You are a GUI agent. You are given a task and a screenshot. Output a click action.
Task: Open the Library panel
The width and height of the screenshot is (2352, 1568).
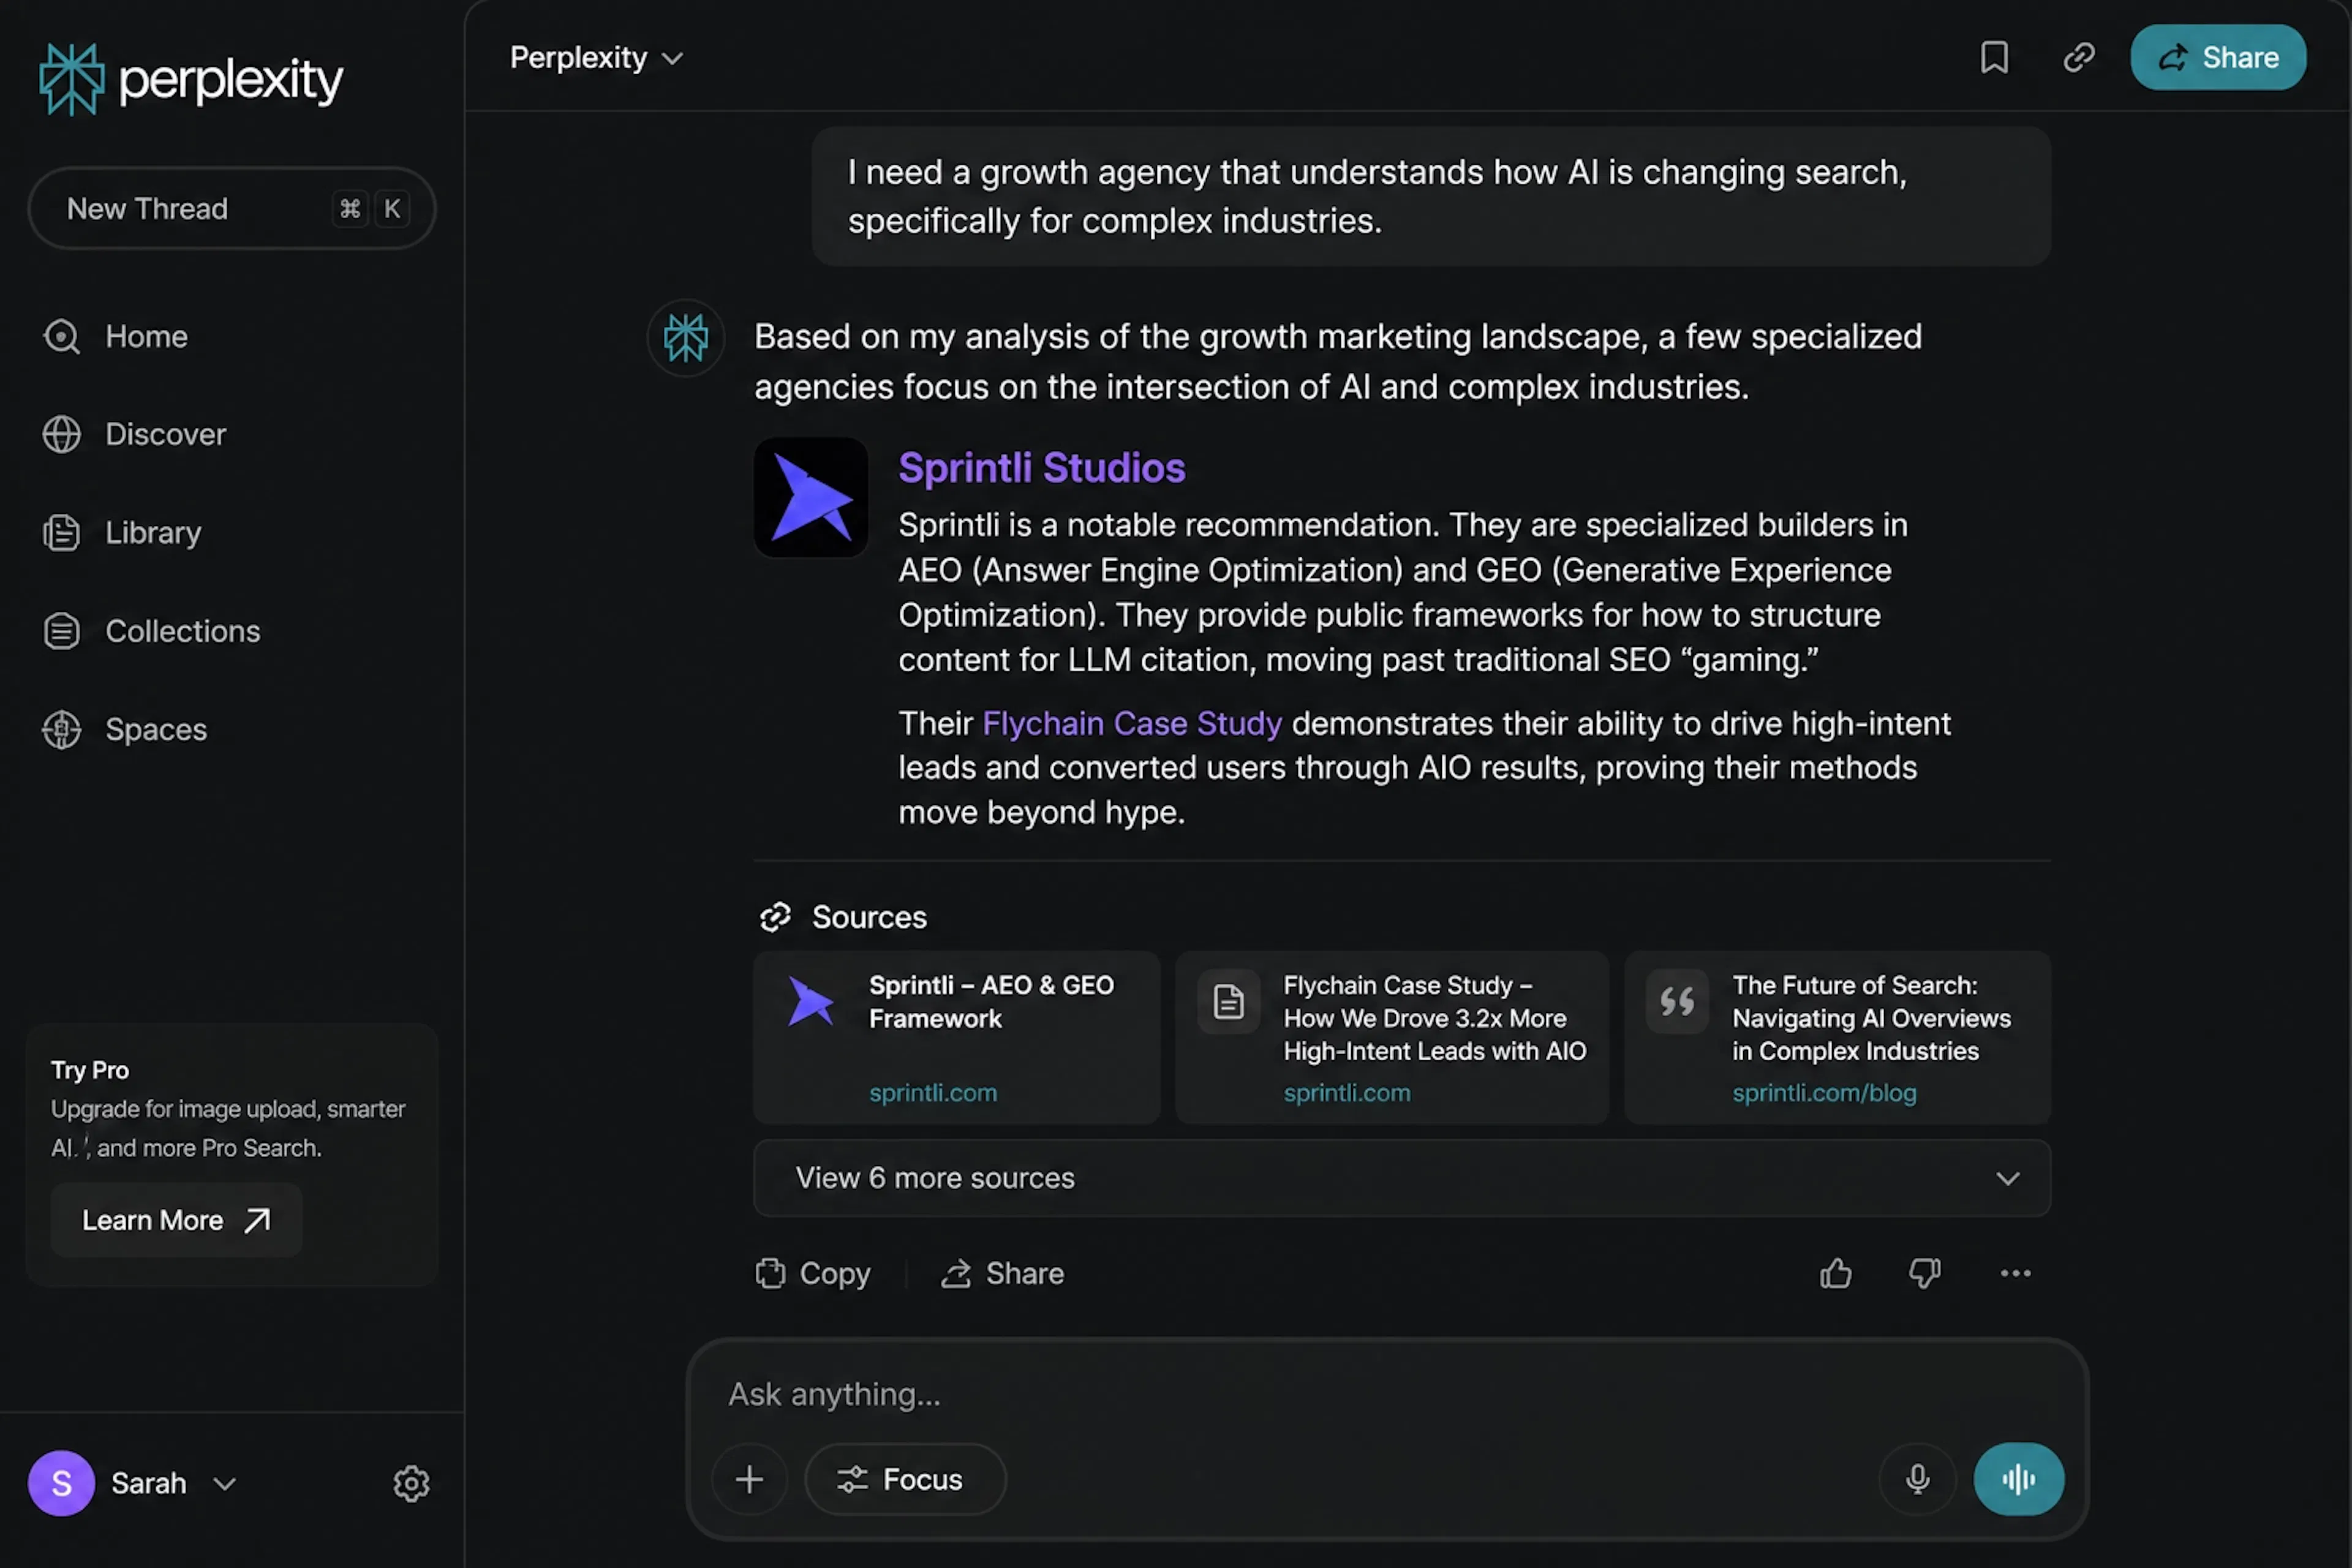pyautogui.click(x=152, y=532)
